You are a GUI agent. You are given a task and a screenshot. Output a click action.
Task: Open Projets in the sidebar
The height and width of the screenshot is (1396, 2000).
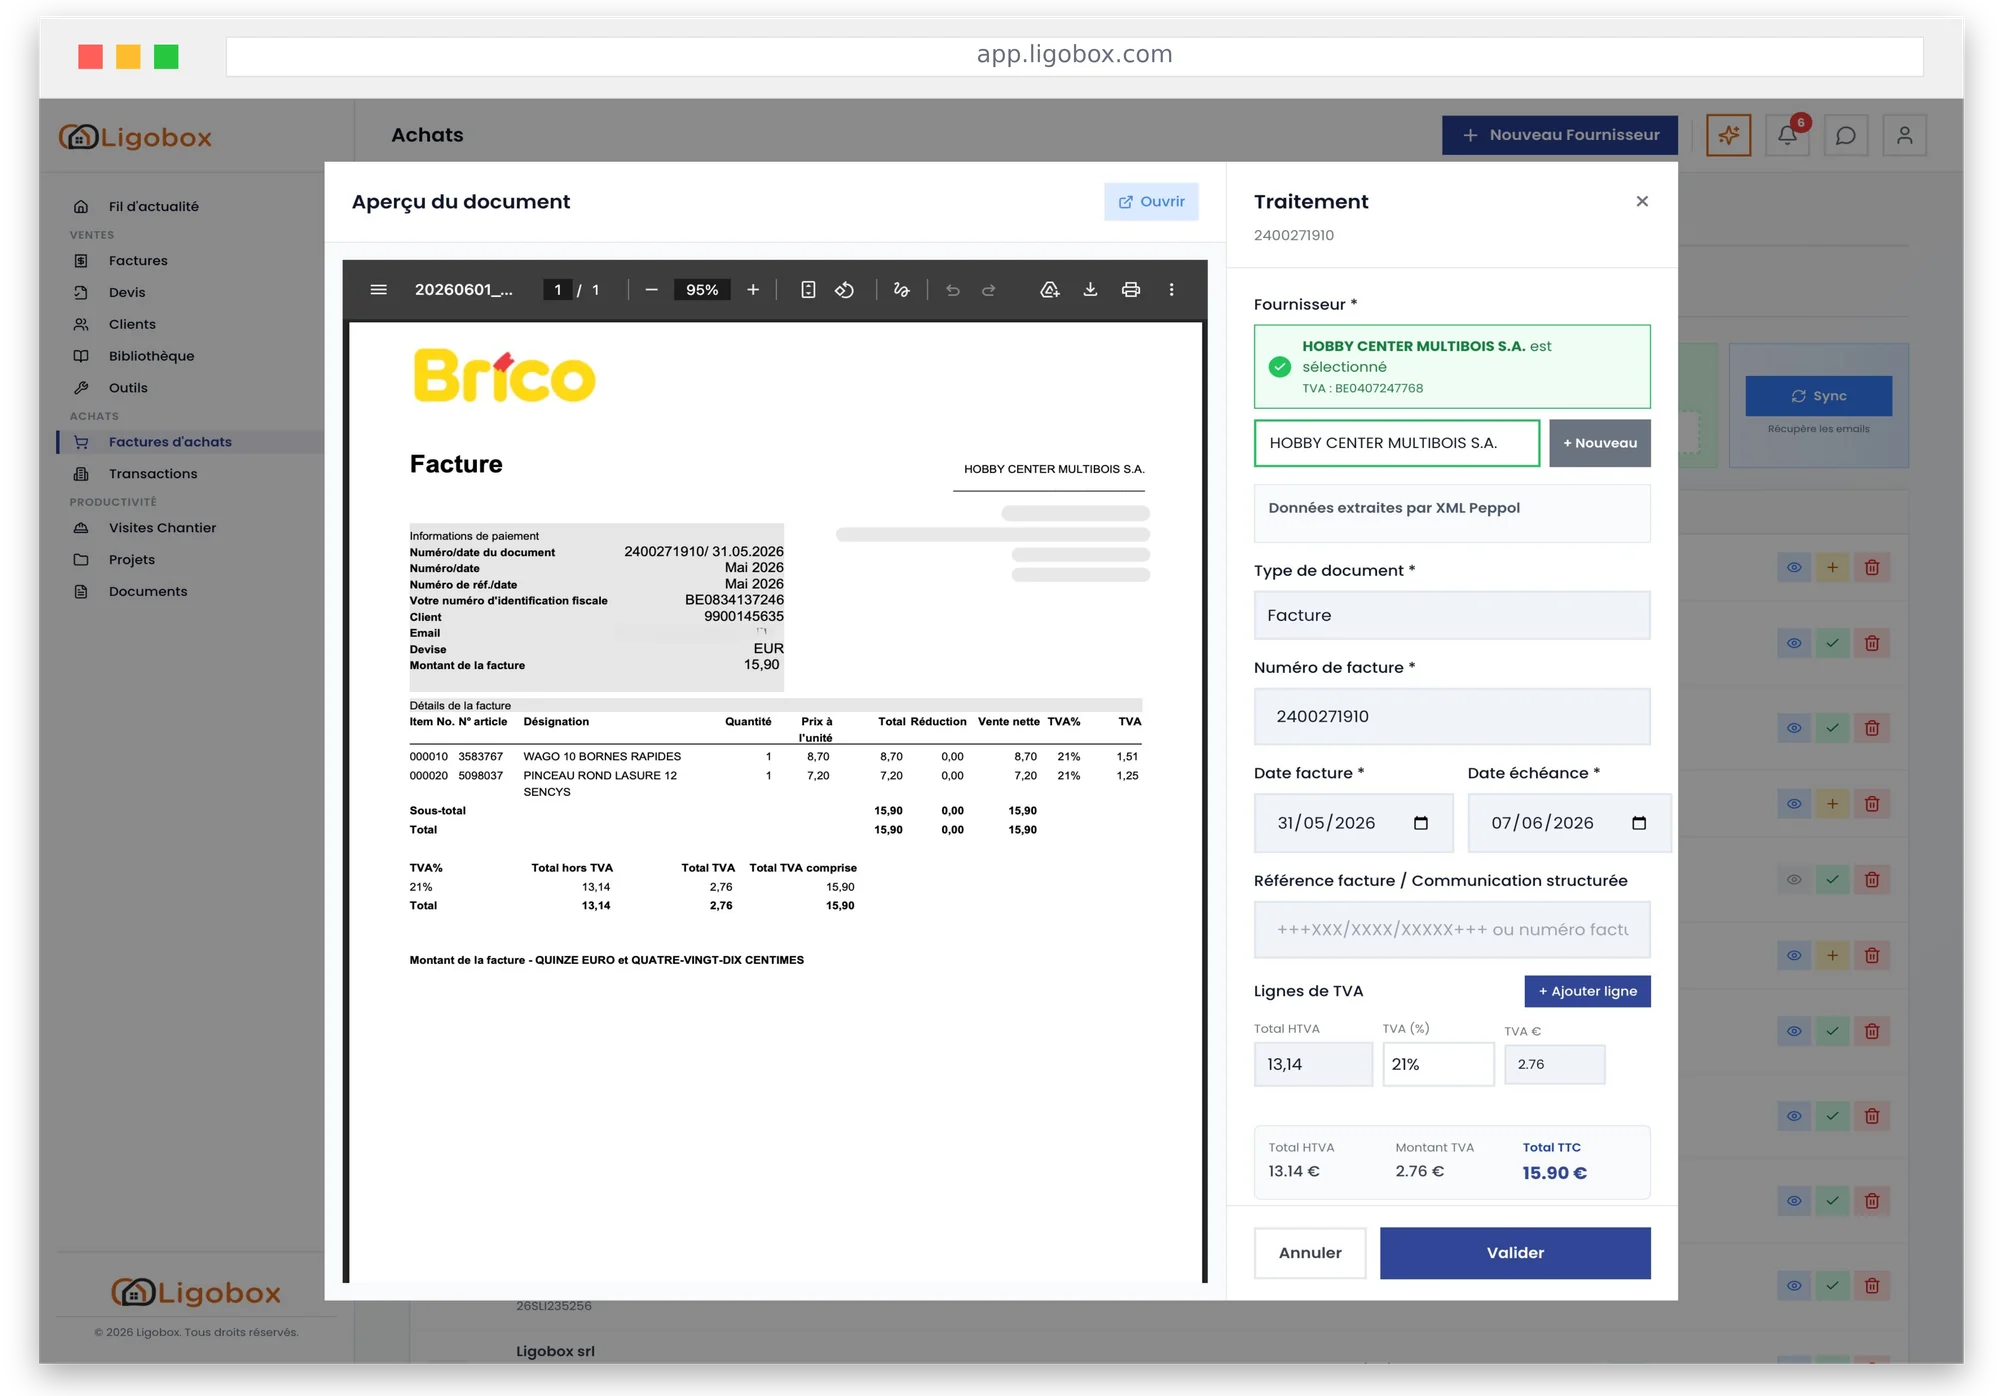click(x=132, y=560)
